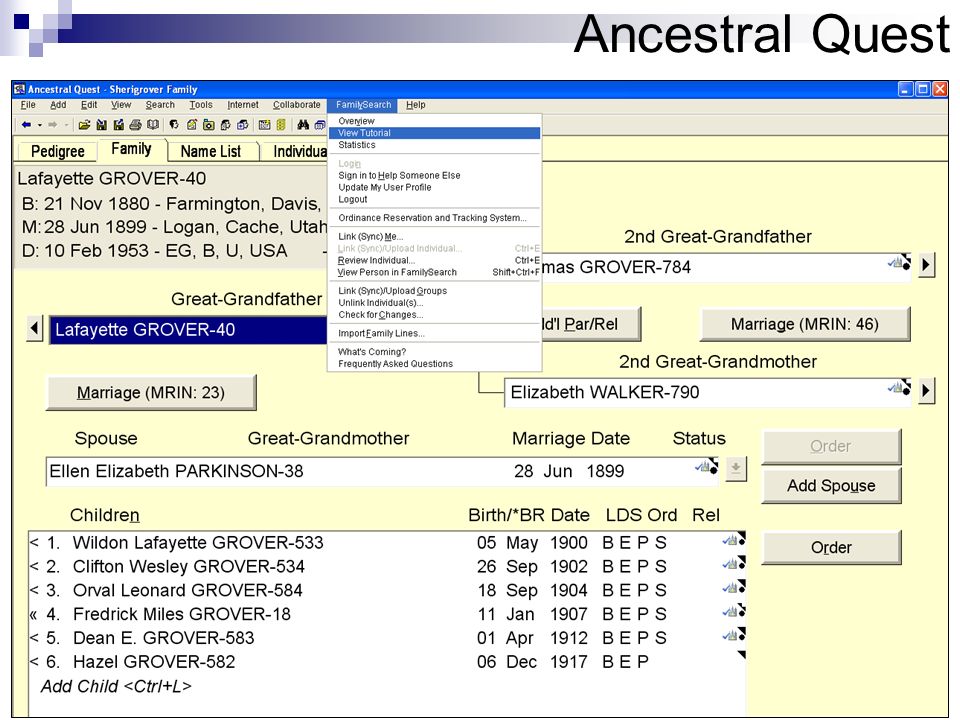Open the File menu

[28, 105]
